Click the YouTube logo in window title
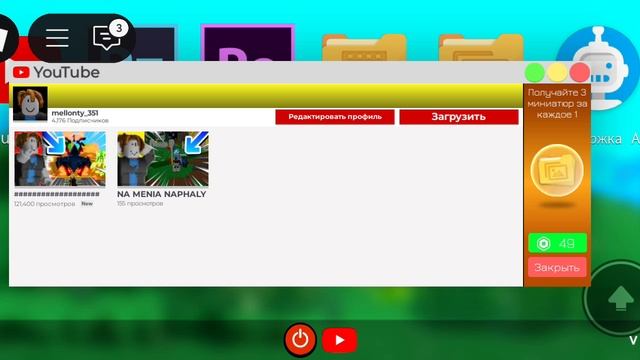The width and height of the screenshot is (640, 360). (x=56, y=73)
